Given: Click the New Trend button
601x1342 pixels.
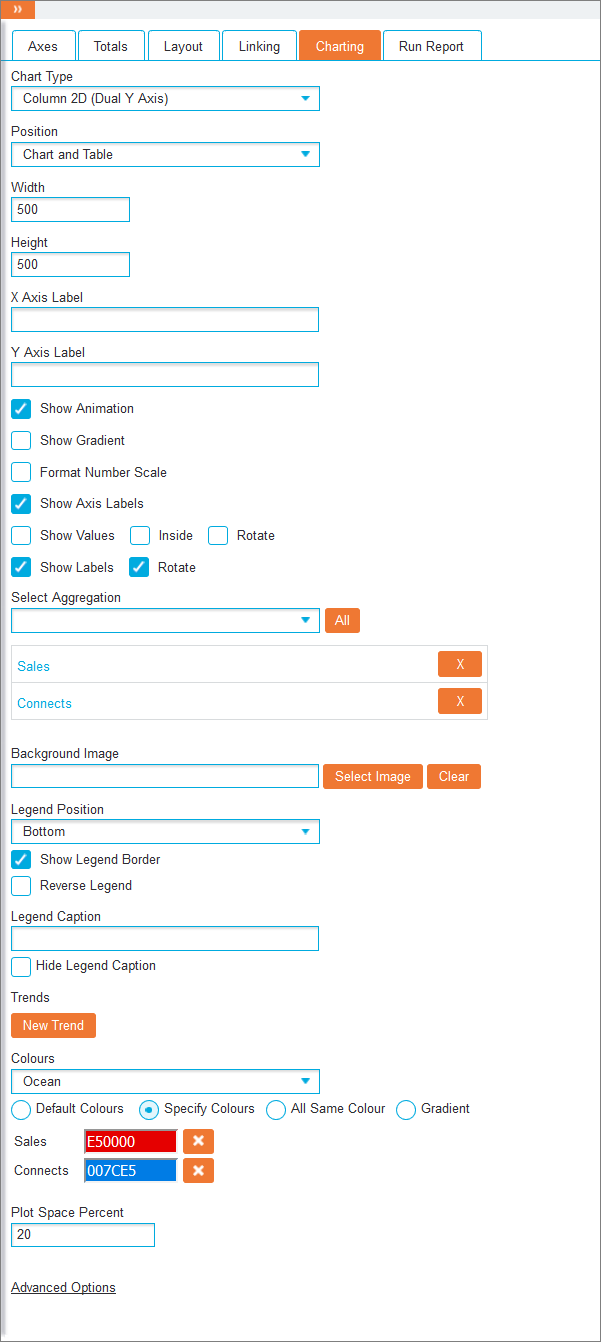Looking at the screenshot, I should [x=53, y=1026].
